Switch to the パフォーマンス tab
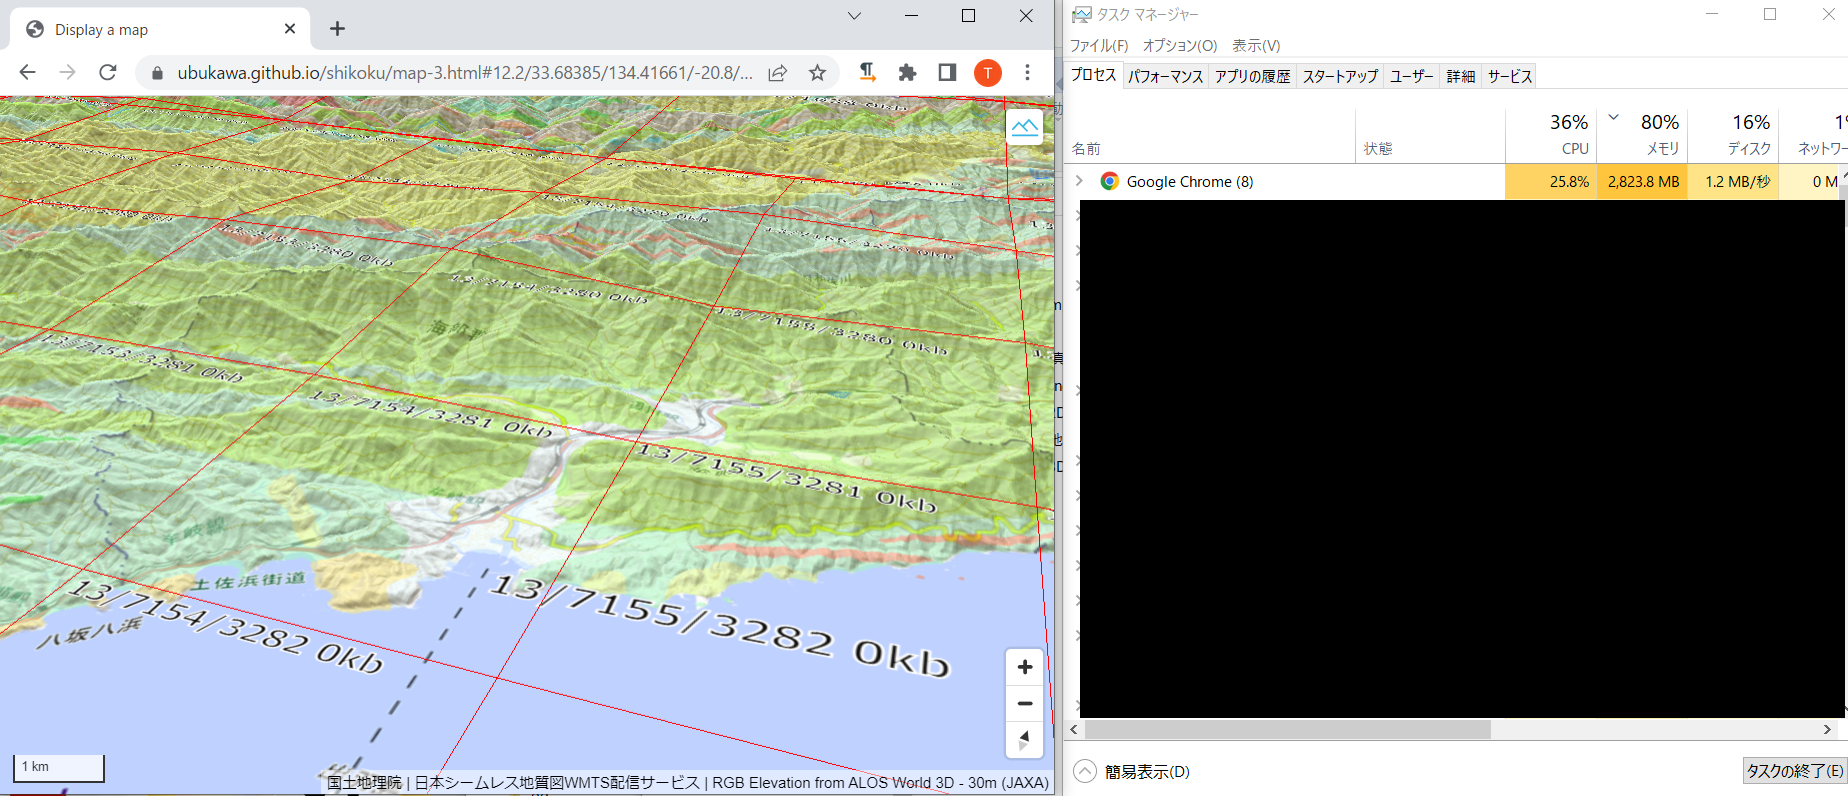The height and width of the screenshot is (796, 1848). click(x=1165, y=76)
